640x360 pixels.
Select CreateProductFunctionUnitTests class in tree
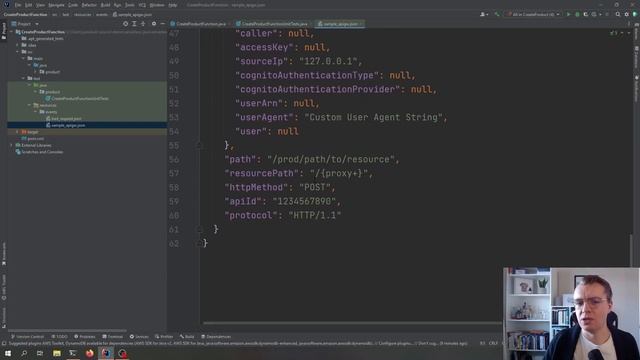tap(77, 98)
